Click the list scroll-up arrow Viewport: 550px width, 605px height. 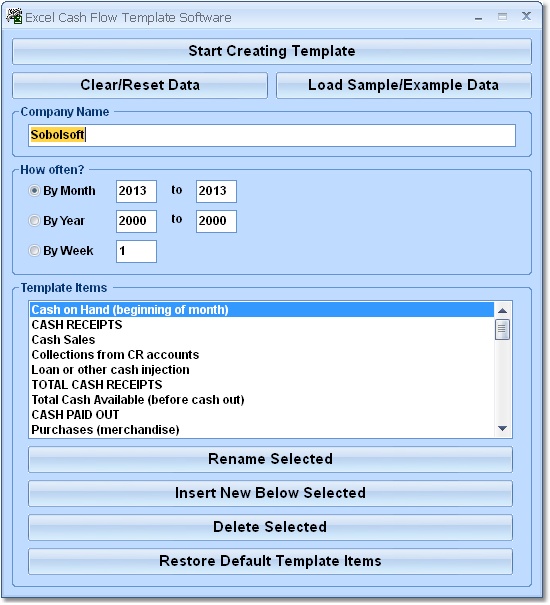click(x=502, y=311)
